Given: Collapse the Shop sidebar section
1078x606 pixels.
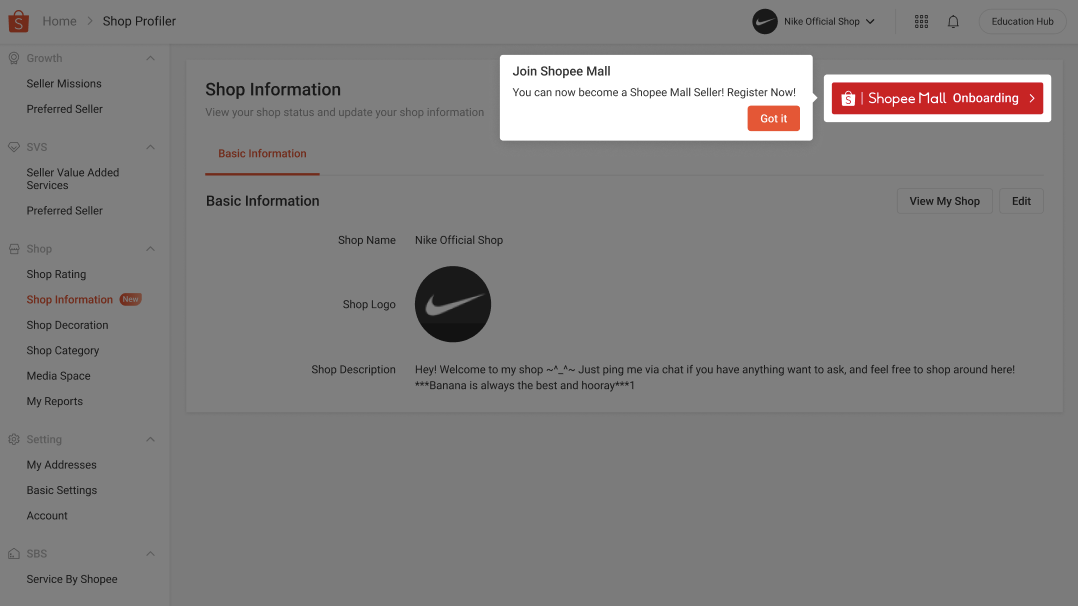Looking at the screenshot, I should (x=150, y=248).
